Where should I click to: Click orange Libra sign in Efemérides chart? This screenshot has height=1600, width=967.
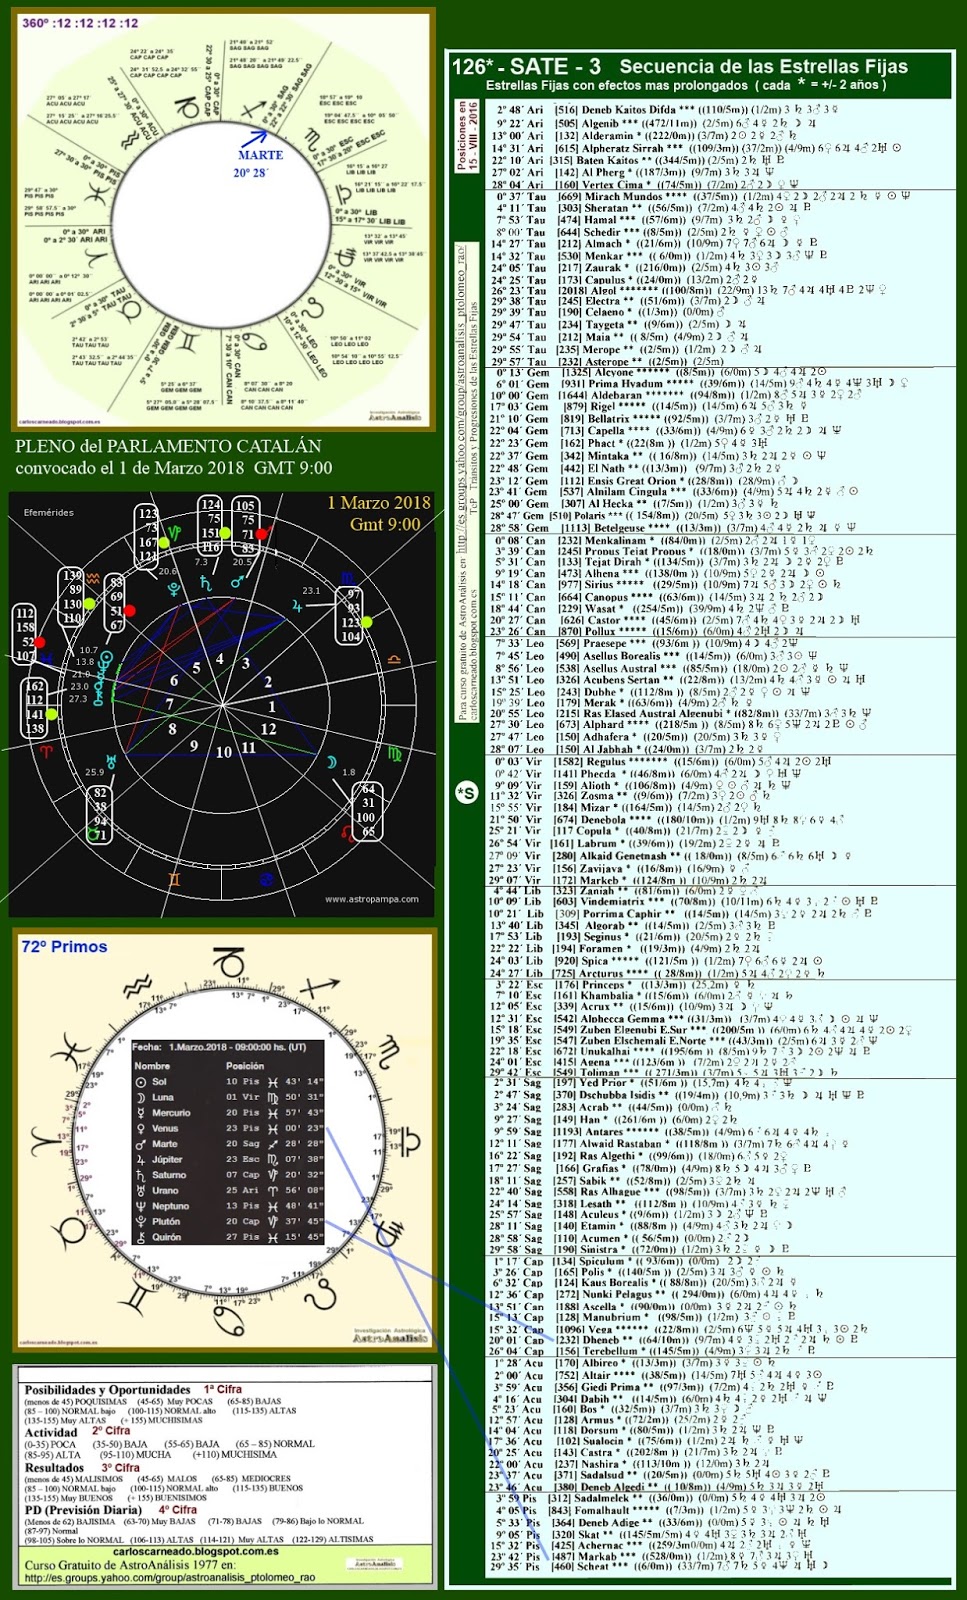[394, 660]
